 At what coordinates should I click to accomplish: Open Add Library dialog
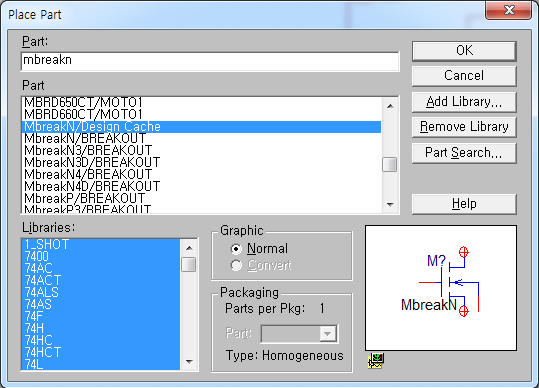(x=464, y=102)
